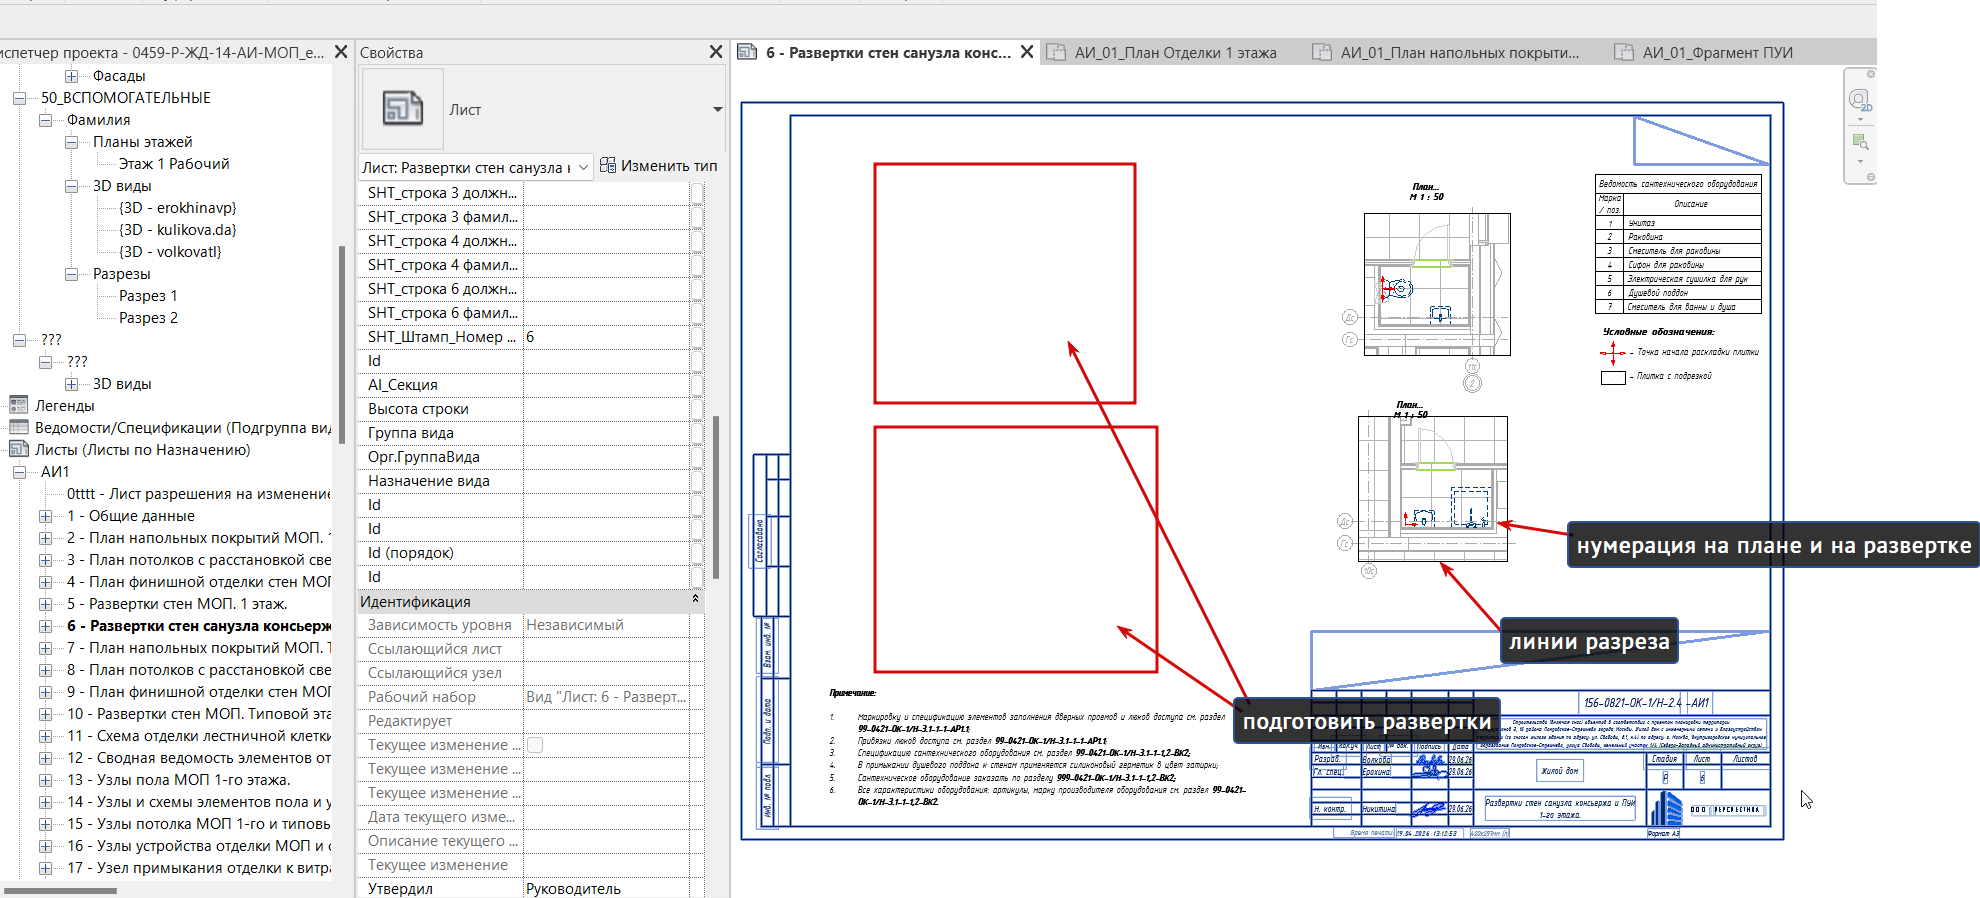
Task: Click the Высота строки property value field
Action: [606, 409]
